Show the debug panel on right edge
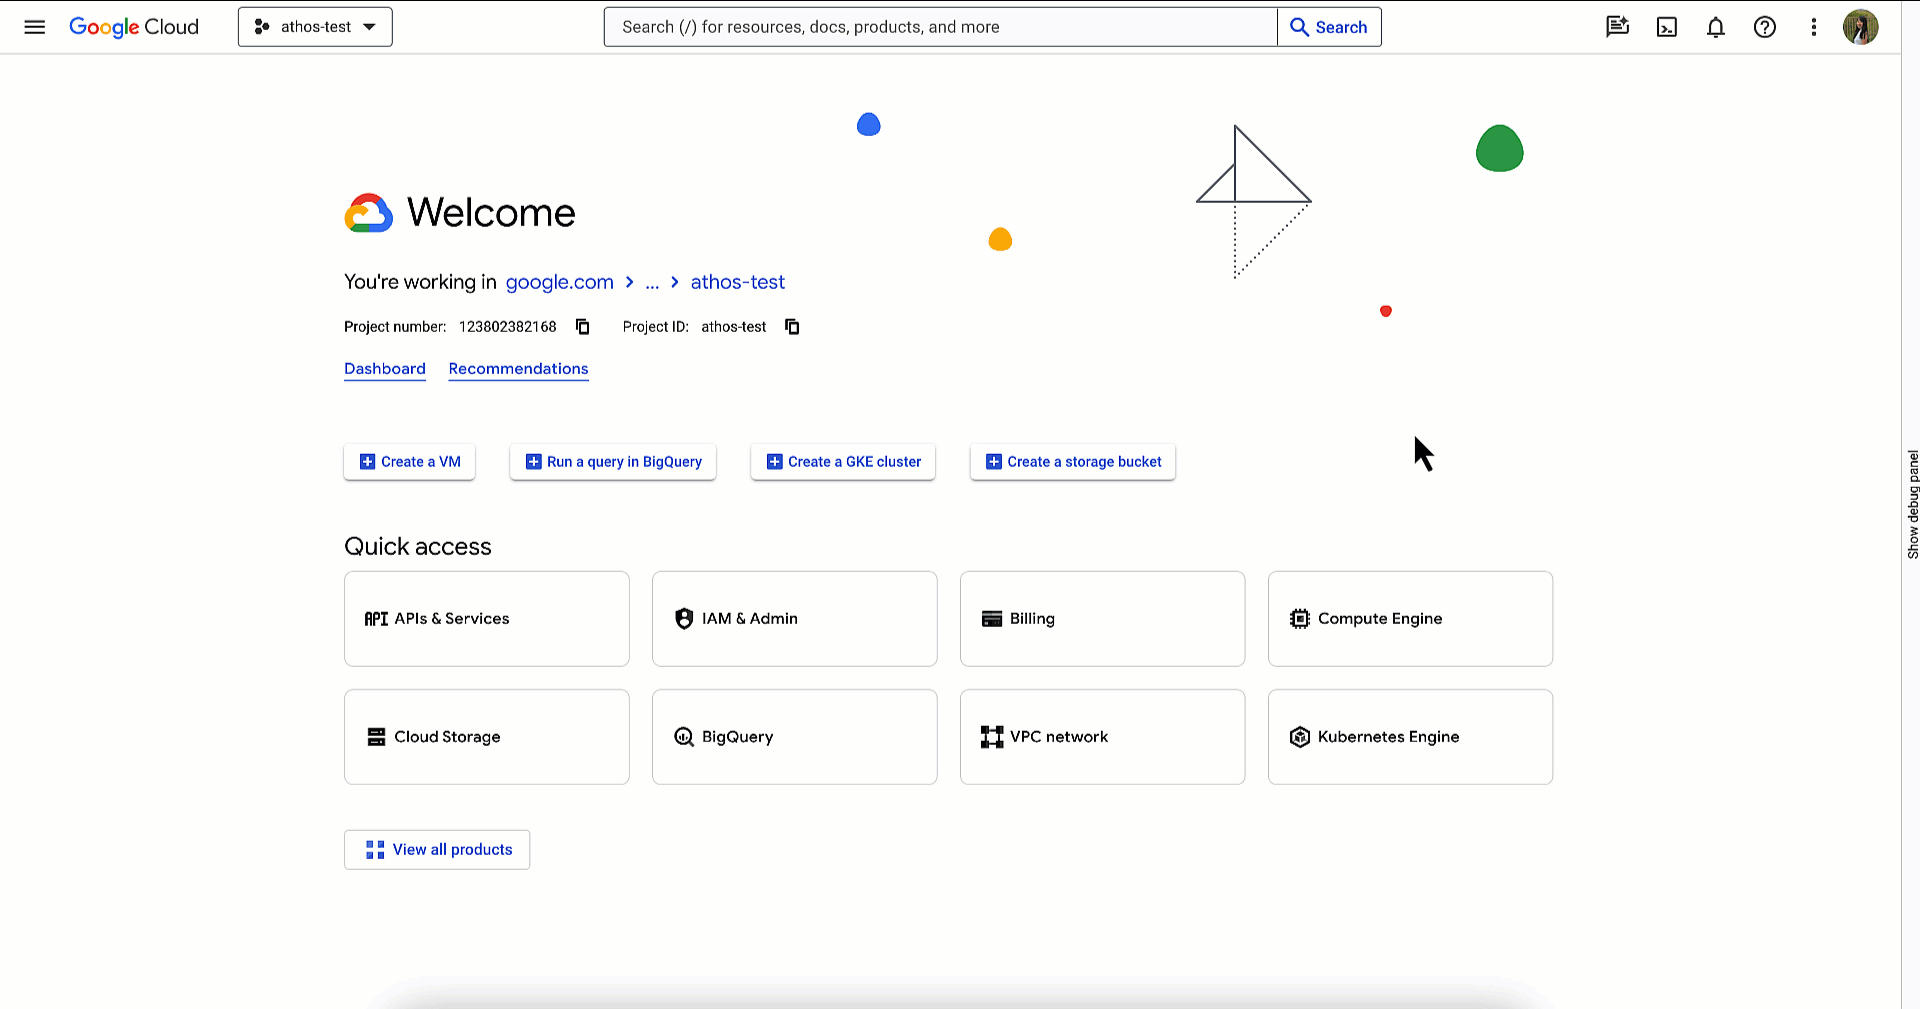This screenshot has height=1009, width=1920. click(x=1912, y=504)
